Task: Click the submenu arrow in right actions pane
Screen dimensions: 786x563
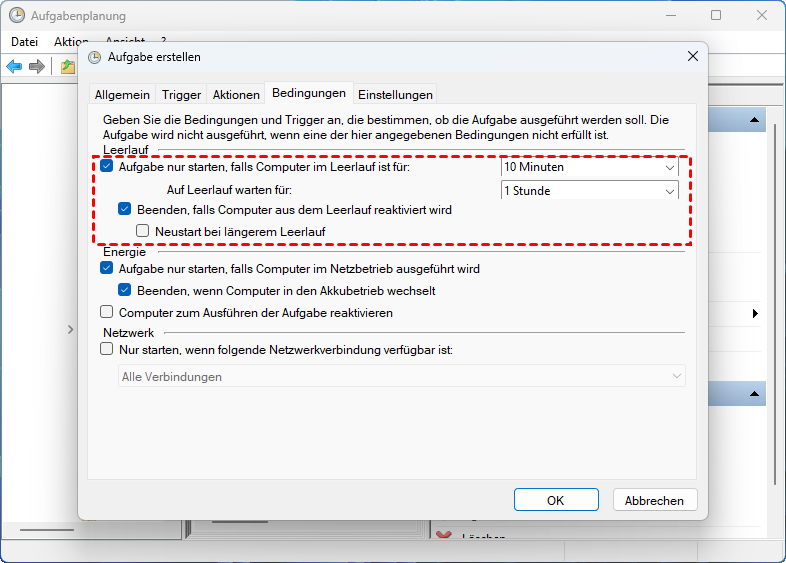Action: tap(756, 314)
